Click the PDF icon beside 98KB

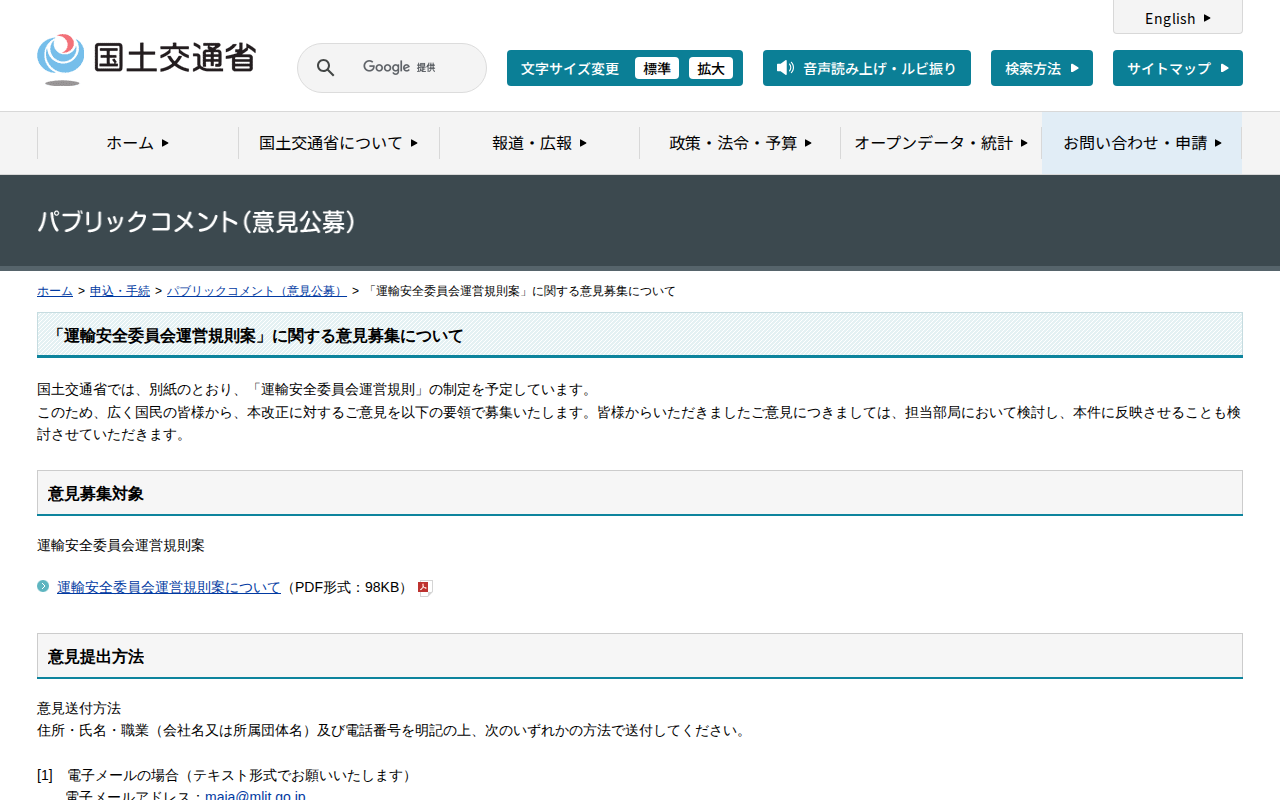424,588
